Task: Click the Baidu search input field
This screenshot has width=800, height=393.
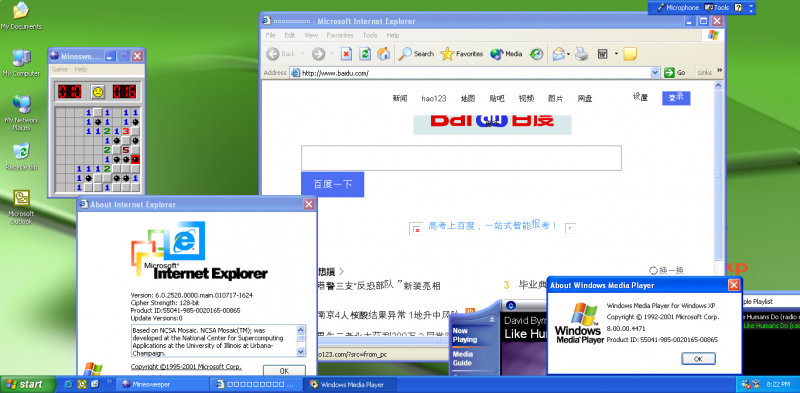Action: coord(461,158)
